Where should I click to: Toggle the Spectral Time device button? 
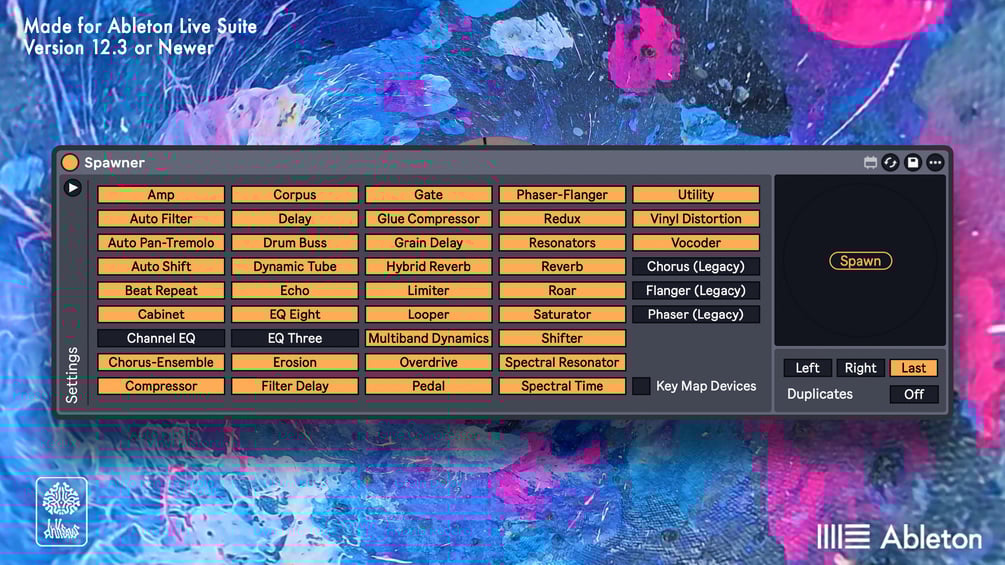[562, 386]
